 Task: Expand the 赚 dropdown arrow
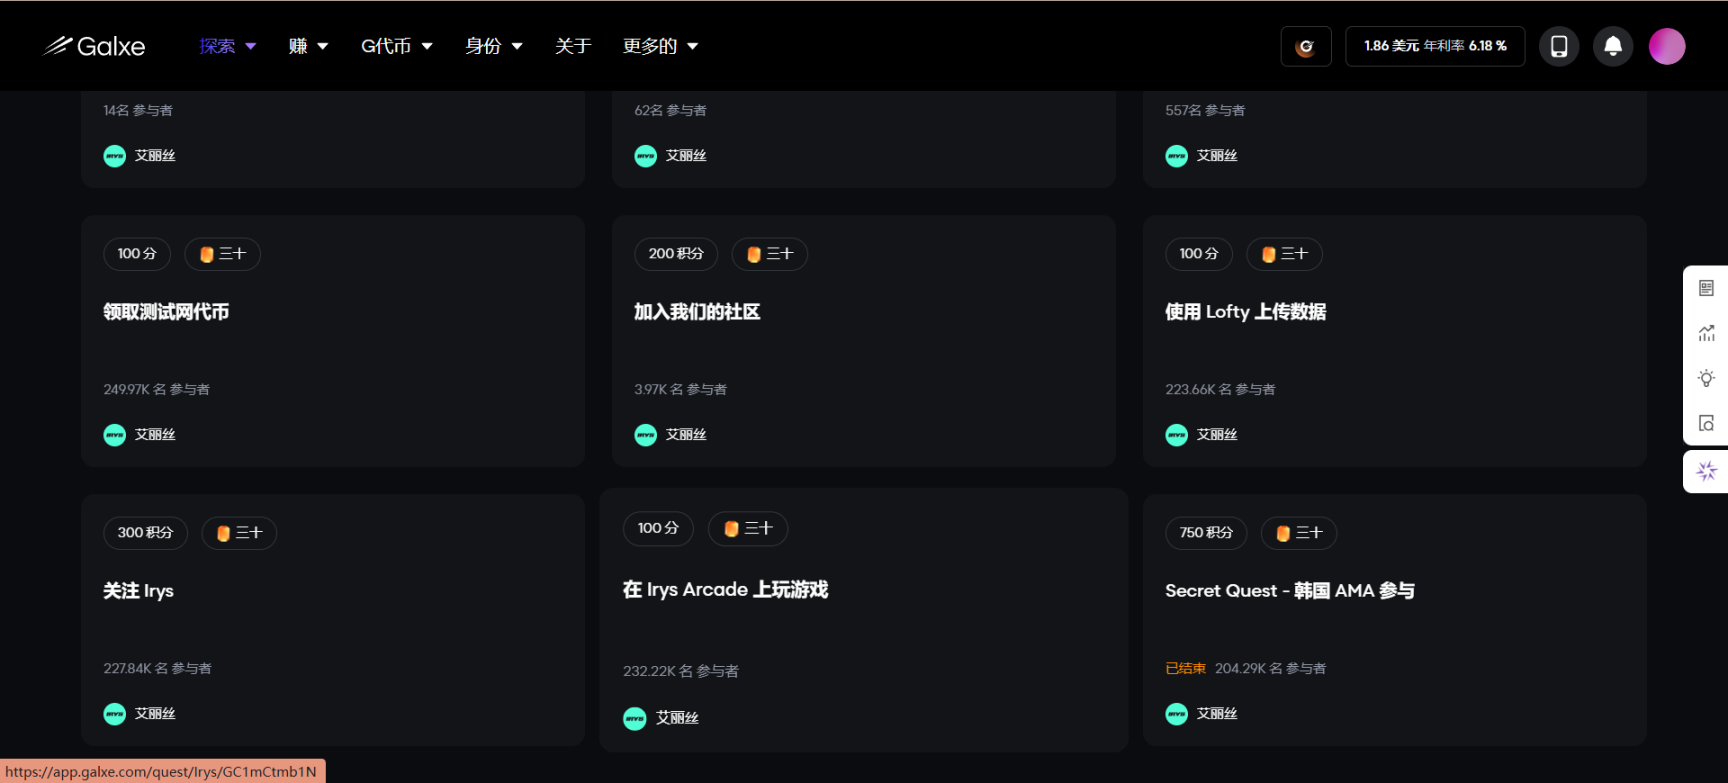[323, 46]
